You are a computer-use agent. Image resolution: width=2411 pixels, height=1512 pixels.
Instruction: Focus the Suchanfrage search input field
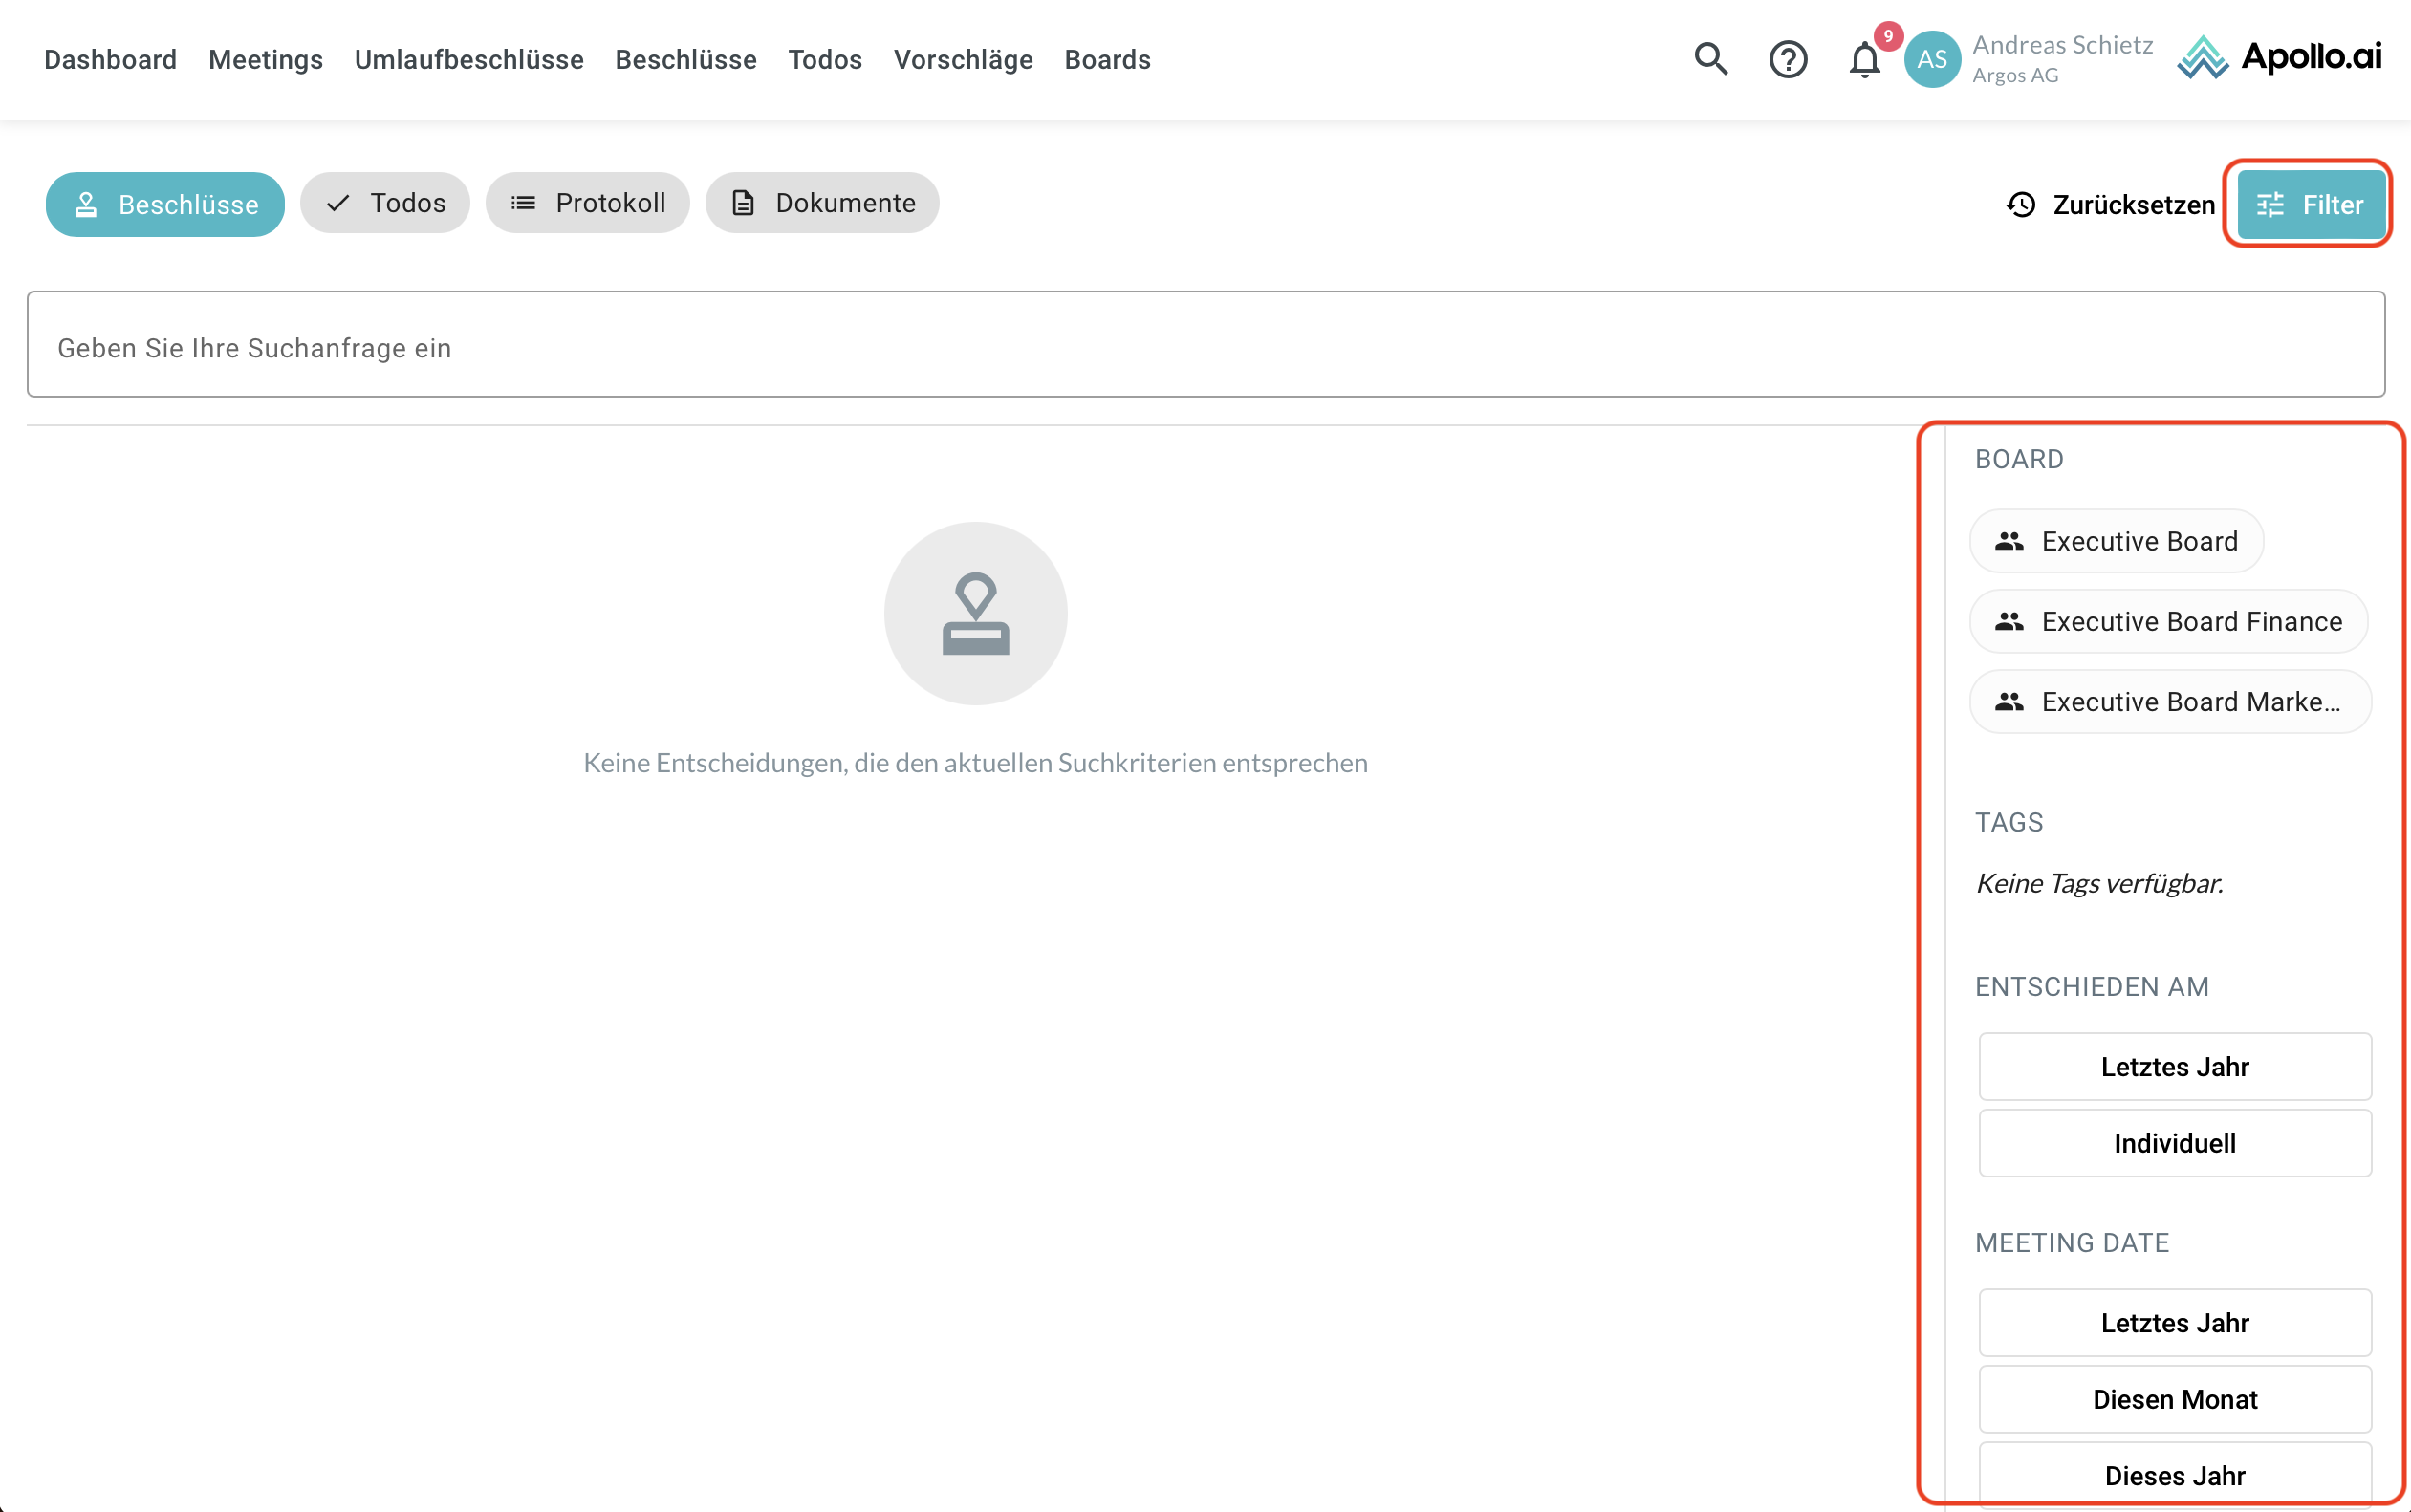1205,347
